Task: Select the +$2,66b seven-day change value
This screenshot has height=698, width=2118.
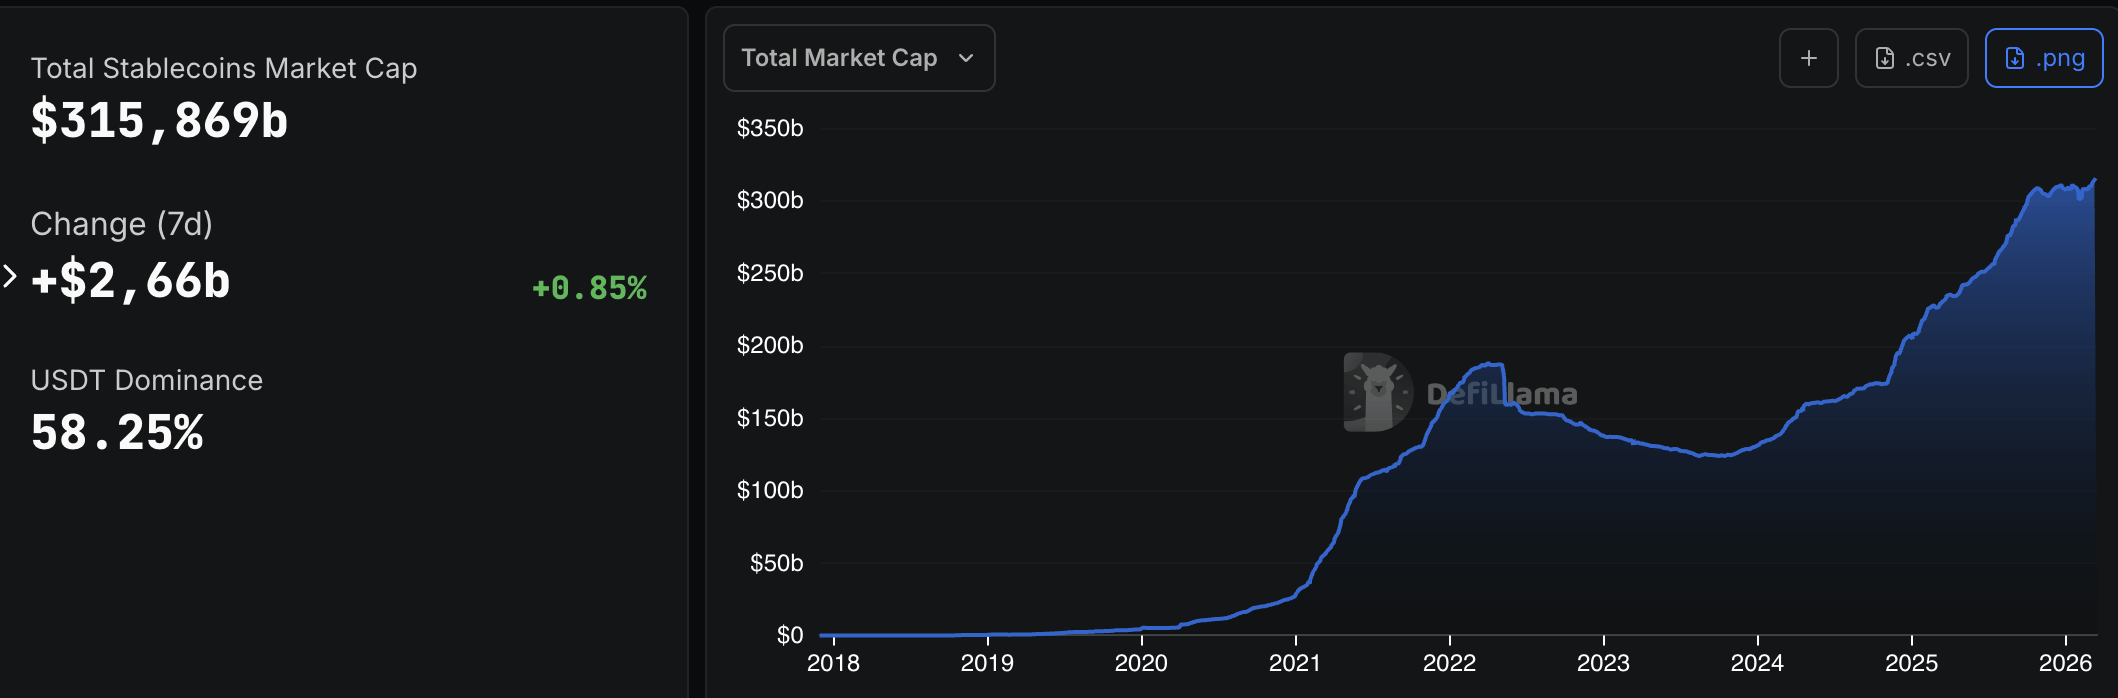Action: pyautogui.click(x=131, y=281)
